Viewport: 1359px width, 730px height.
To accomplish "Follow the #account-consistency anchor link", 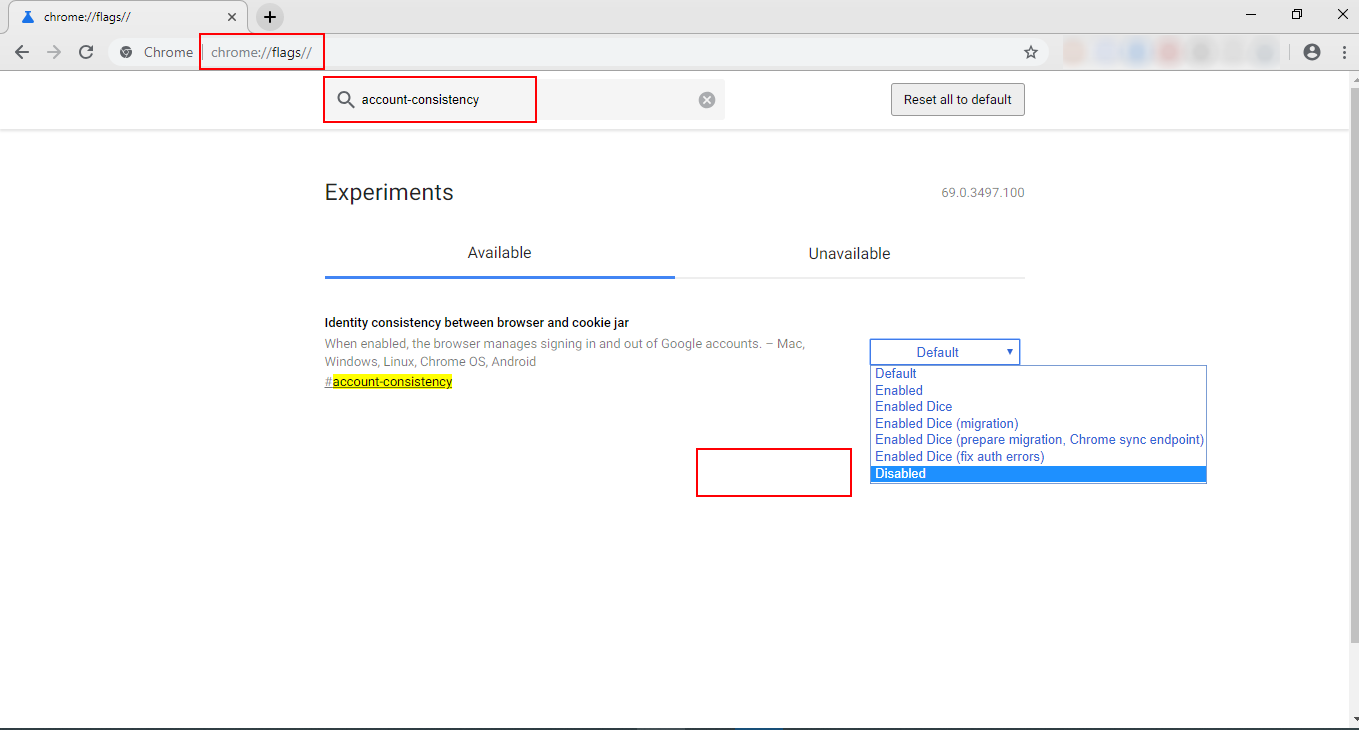I will click(388, 382).
